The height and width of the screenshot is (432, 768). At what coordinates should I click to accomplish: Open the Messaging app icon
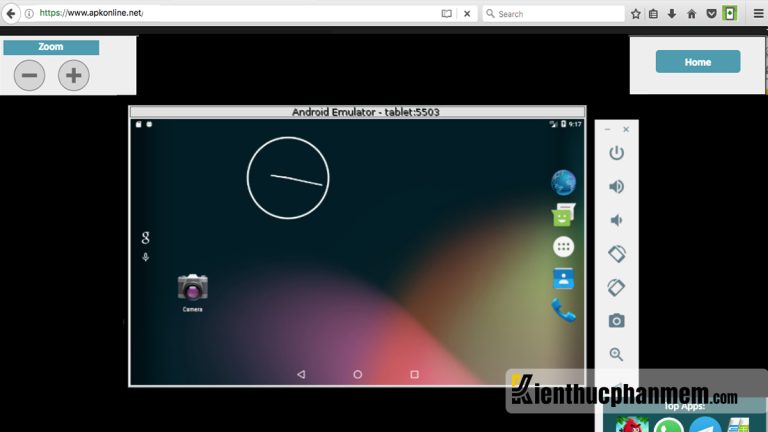563,215
